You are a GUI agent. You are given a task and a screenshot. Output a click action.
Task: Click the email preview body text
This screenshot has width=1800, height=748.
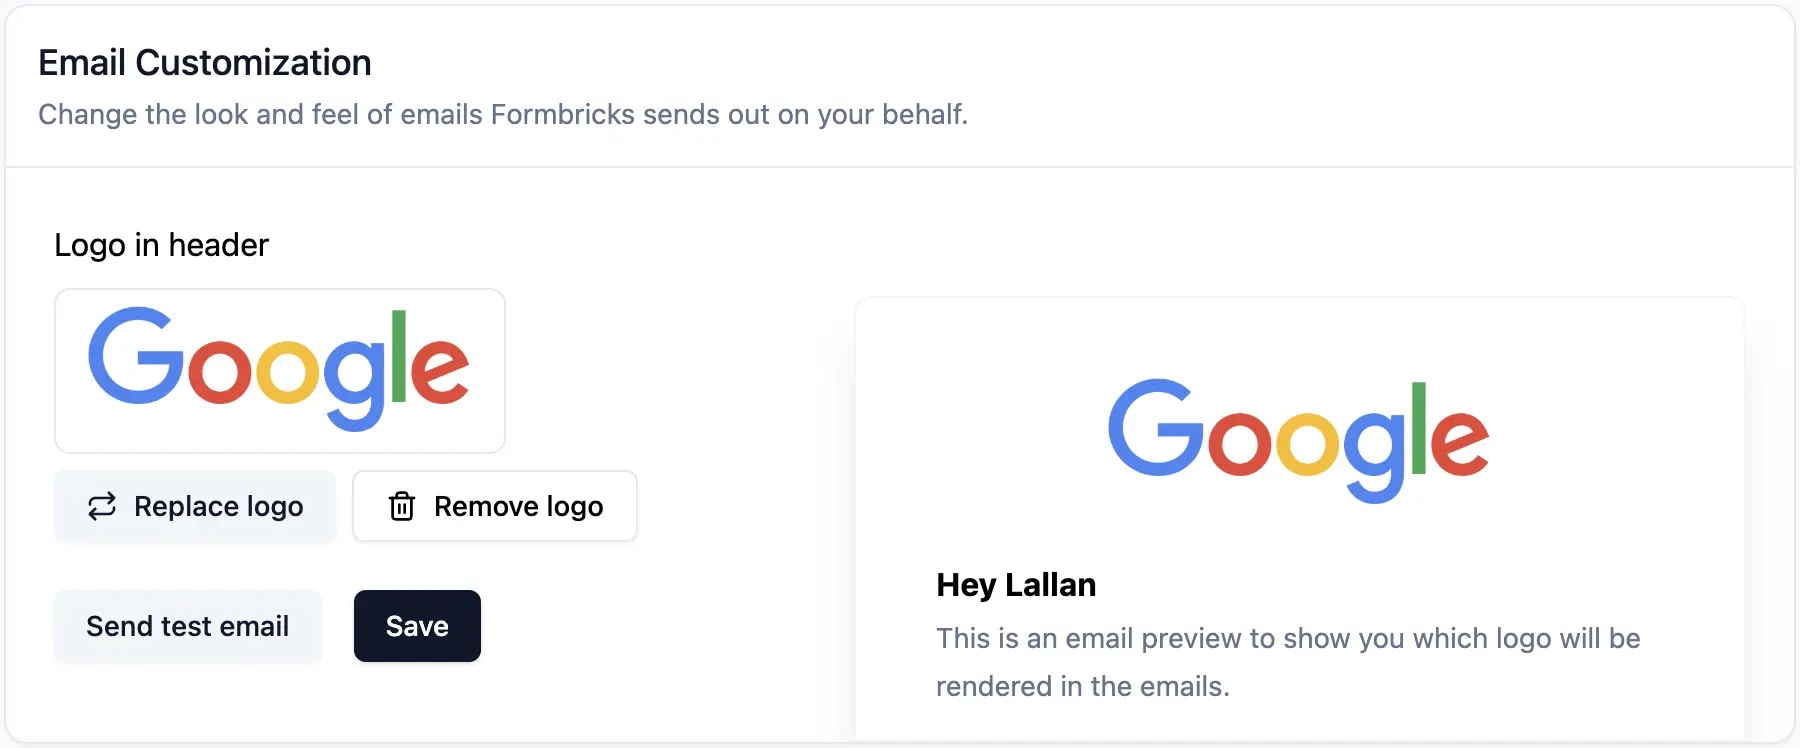point(1288,662)
